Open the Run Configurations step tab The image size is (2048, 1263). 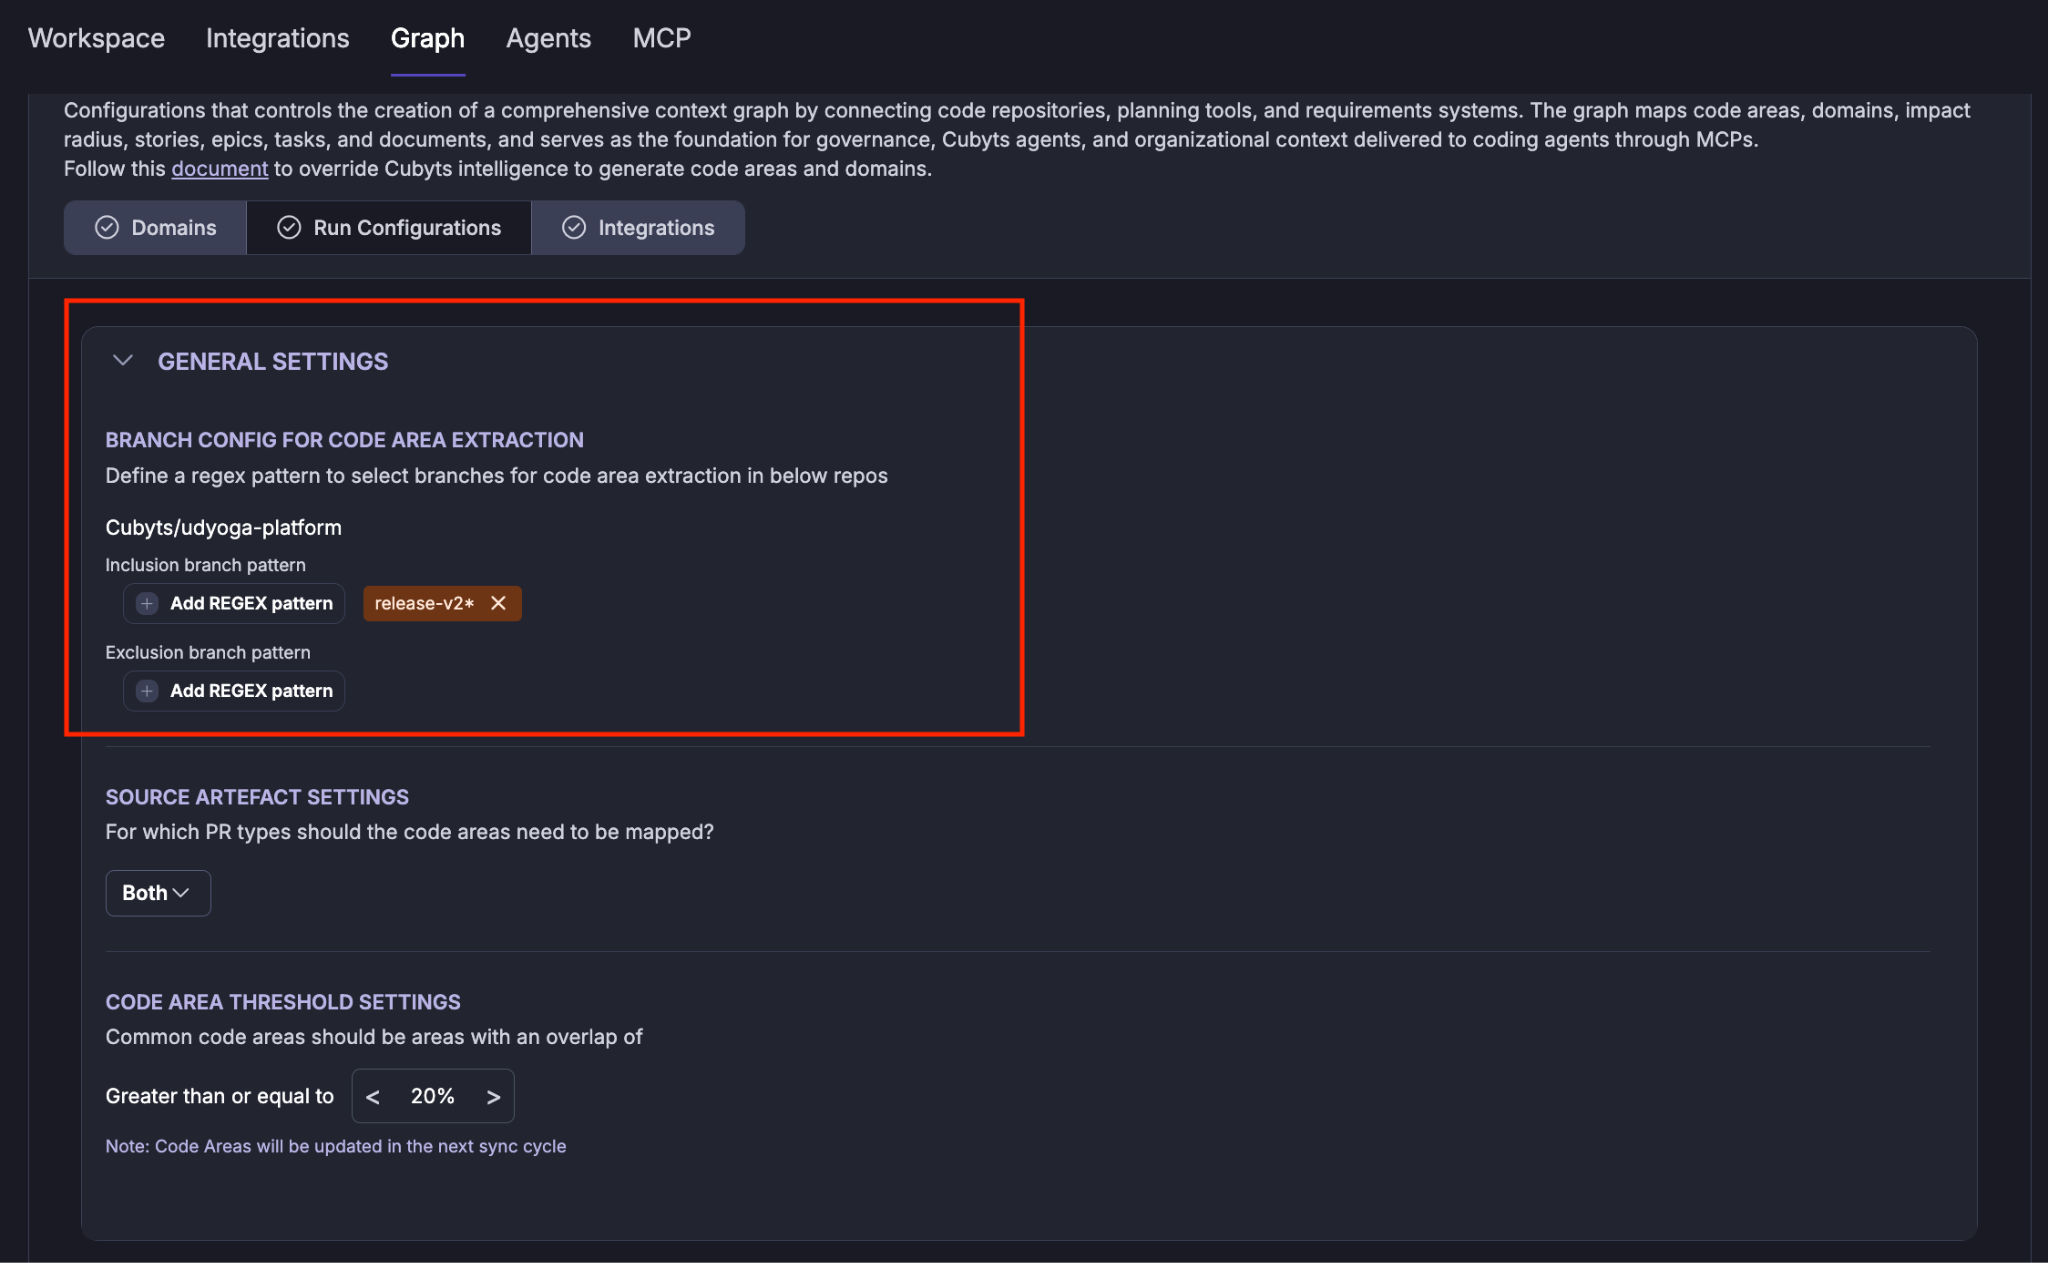tap(388, 227)
